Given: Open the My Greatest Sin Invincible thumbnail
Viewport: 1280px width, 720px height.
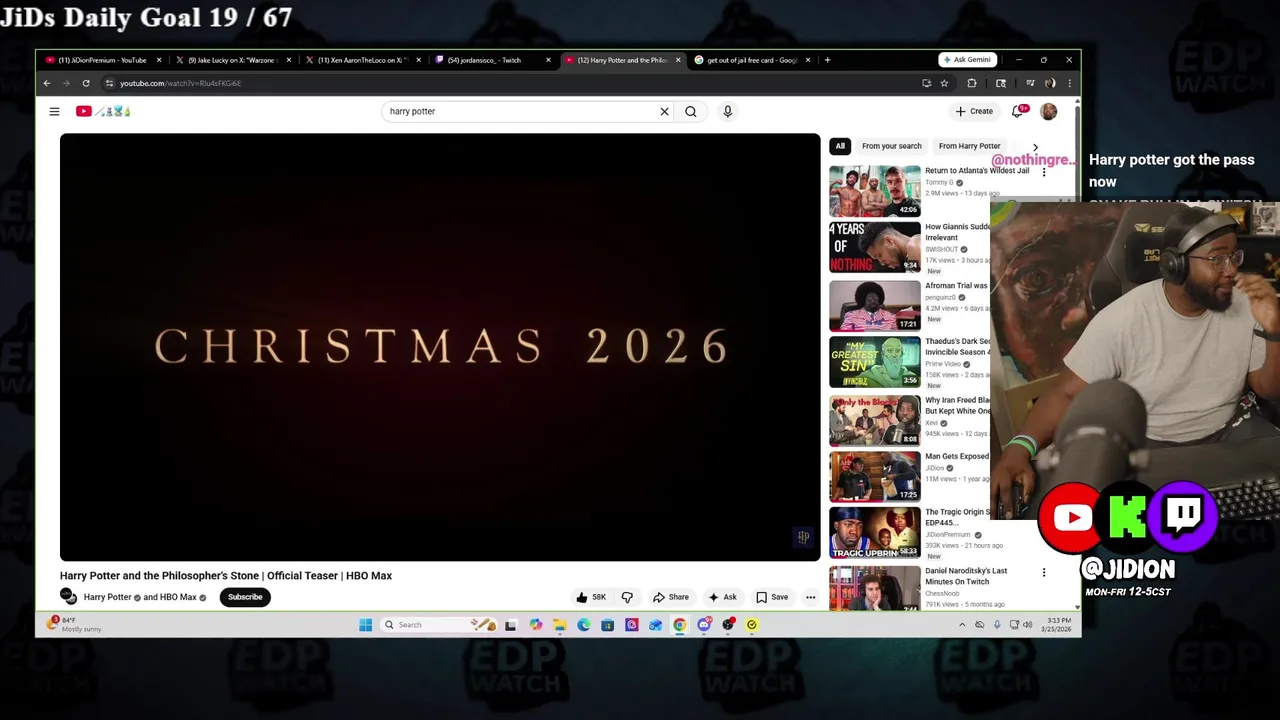Looking at the screenshot, I should [x=875, y=362].
